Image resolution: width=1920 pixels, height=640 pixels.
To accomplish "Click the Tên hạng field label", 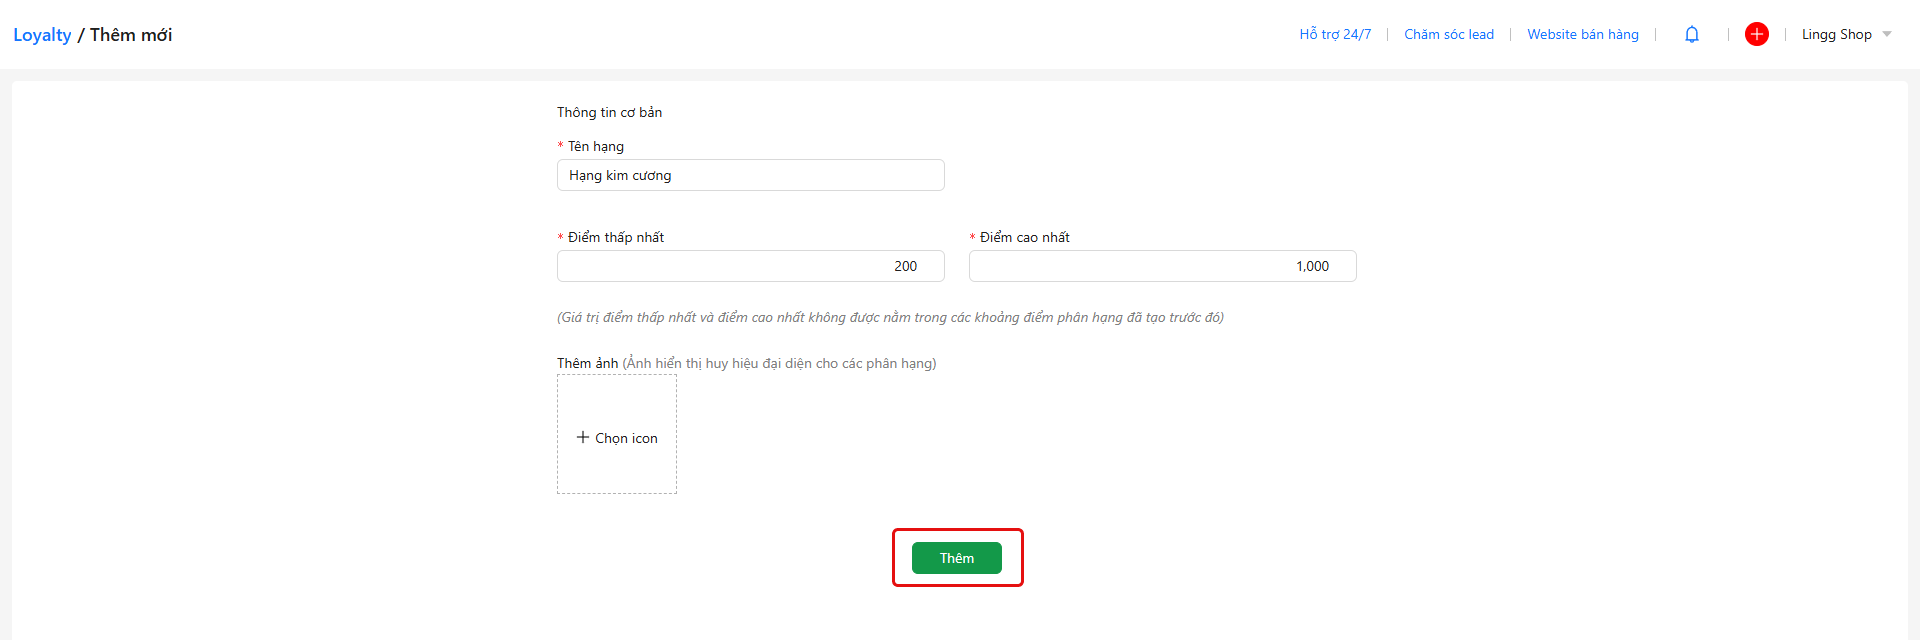I will 595,146.
